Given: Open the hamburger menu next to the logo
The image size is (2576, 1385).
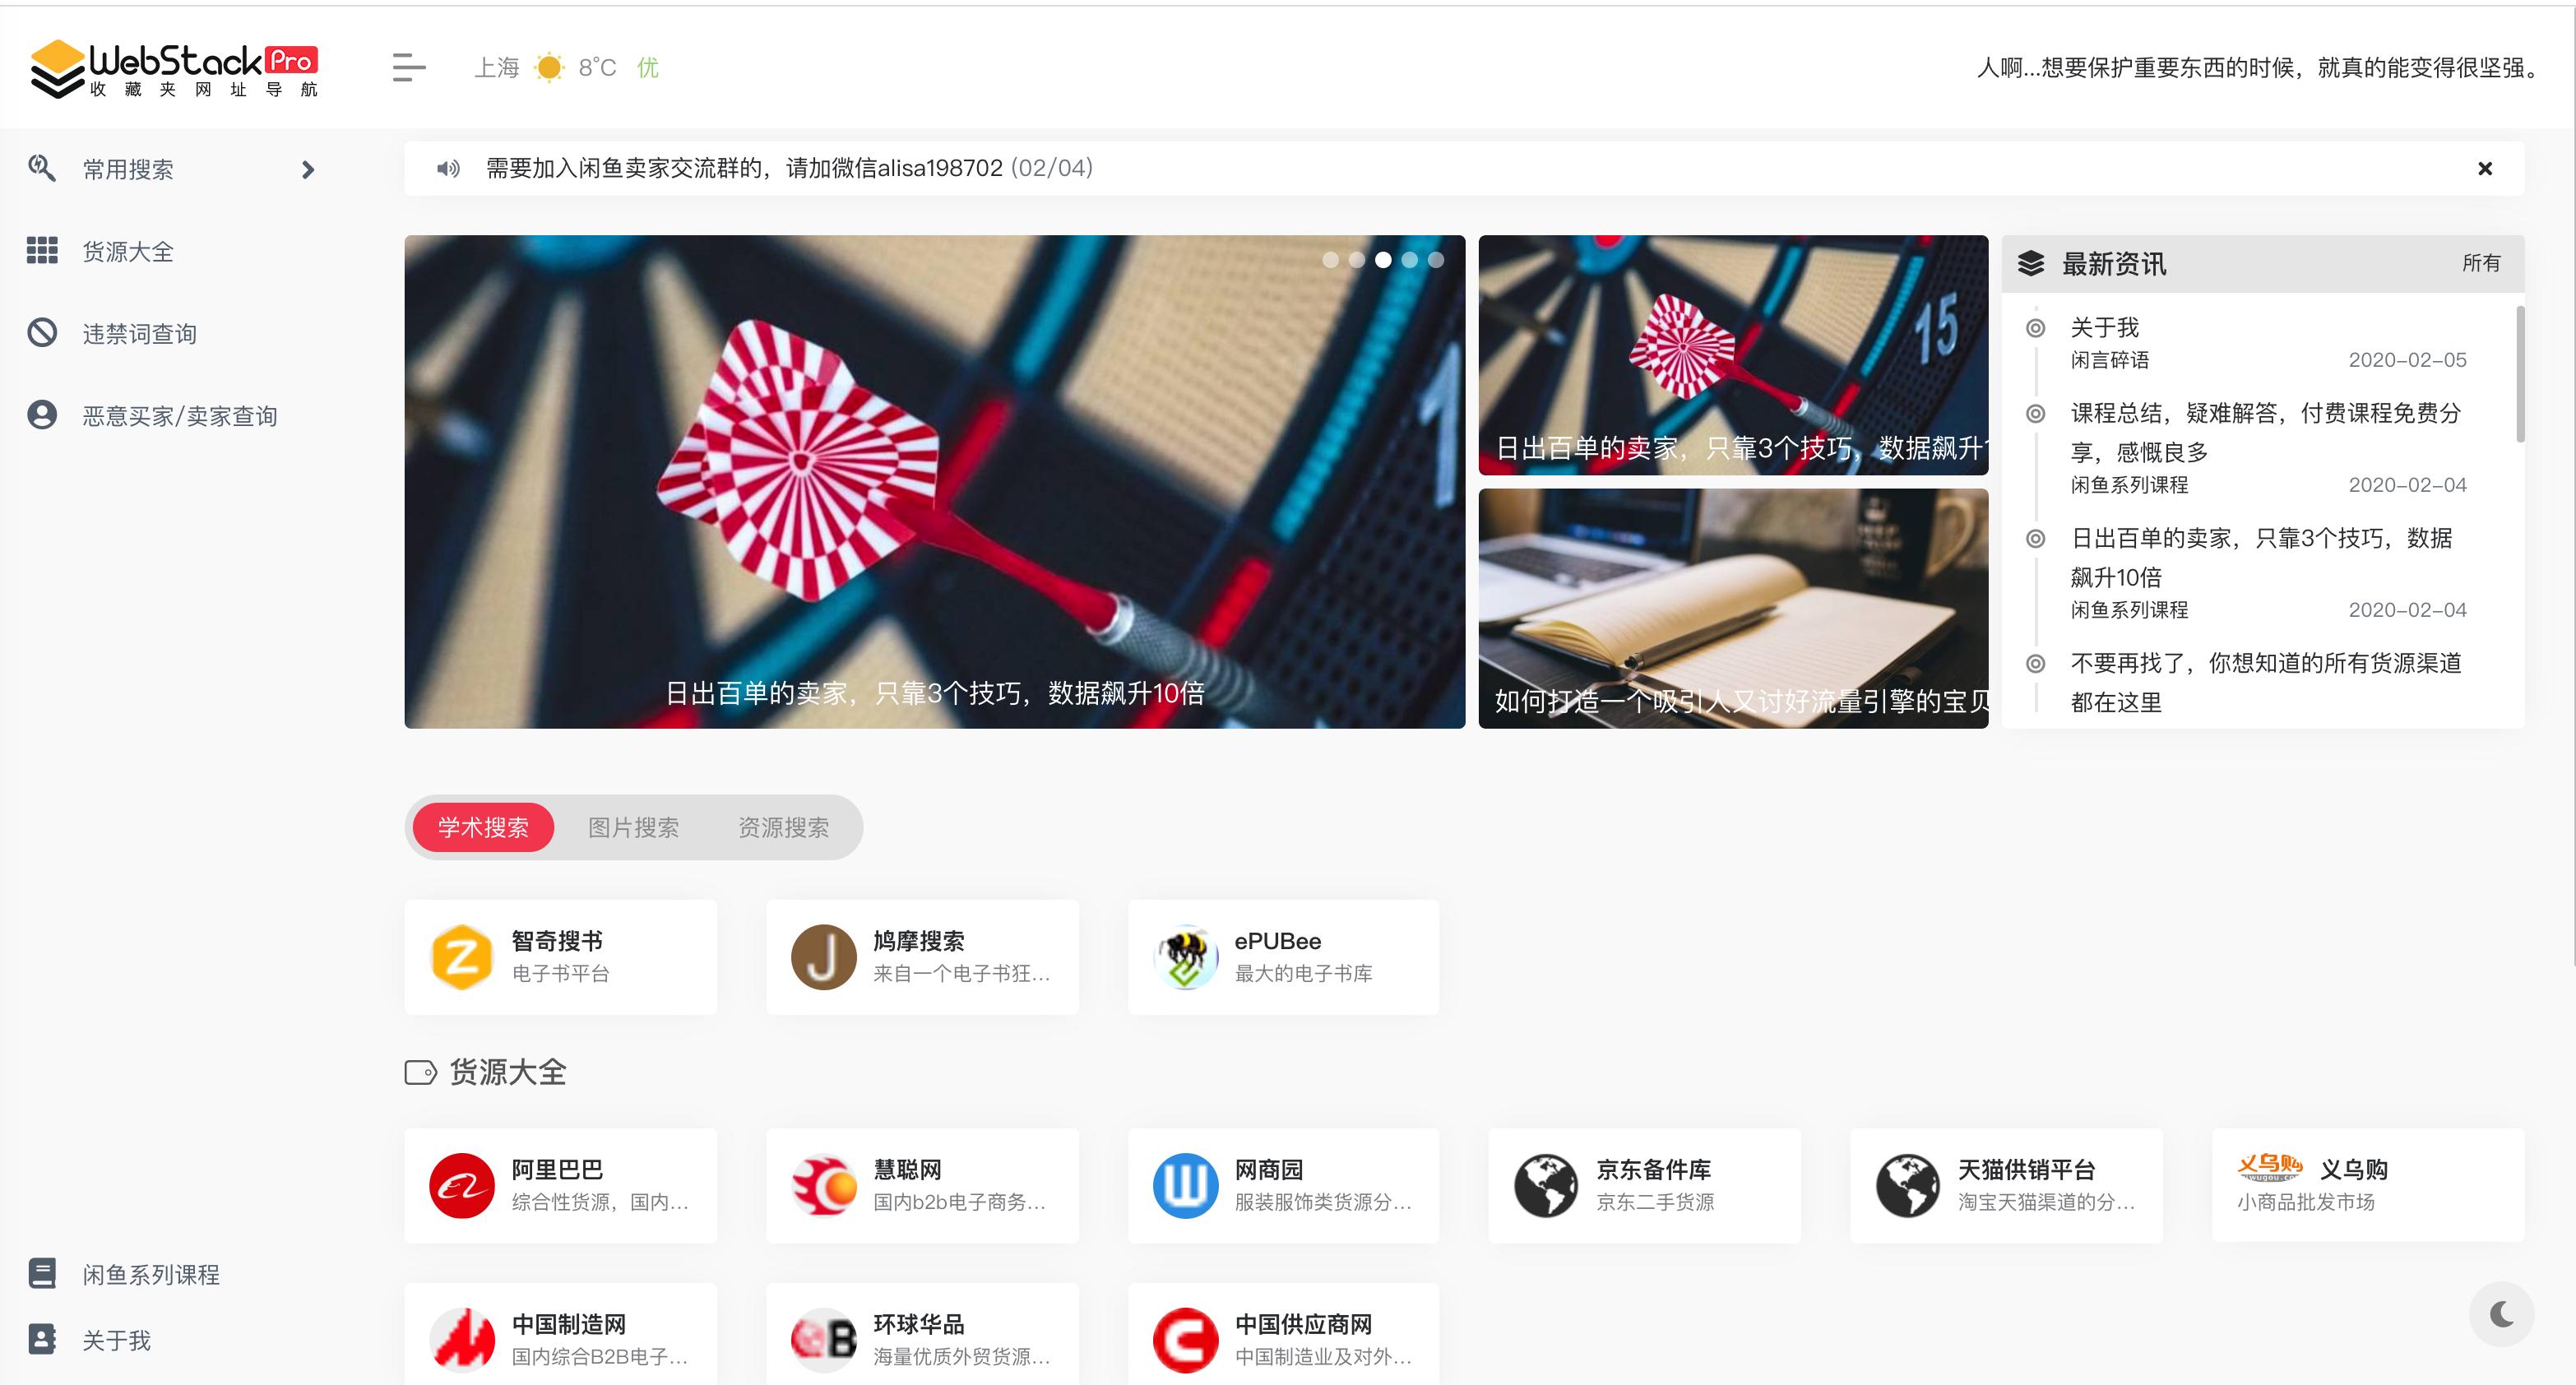Looking at the screenshot, I should [x=408, y=67].
